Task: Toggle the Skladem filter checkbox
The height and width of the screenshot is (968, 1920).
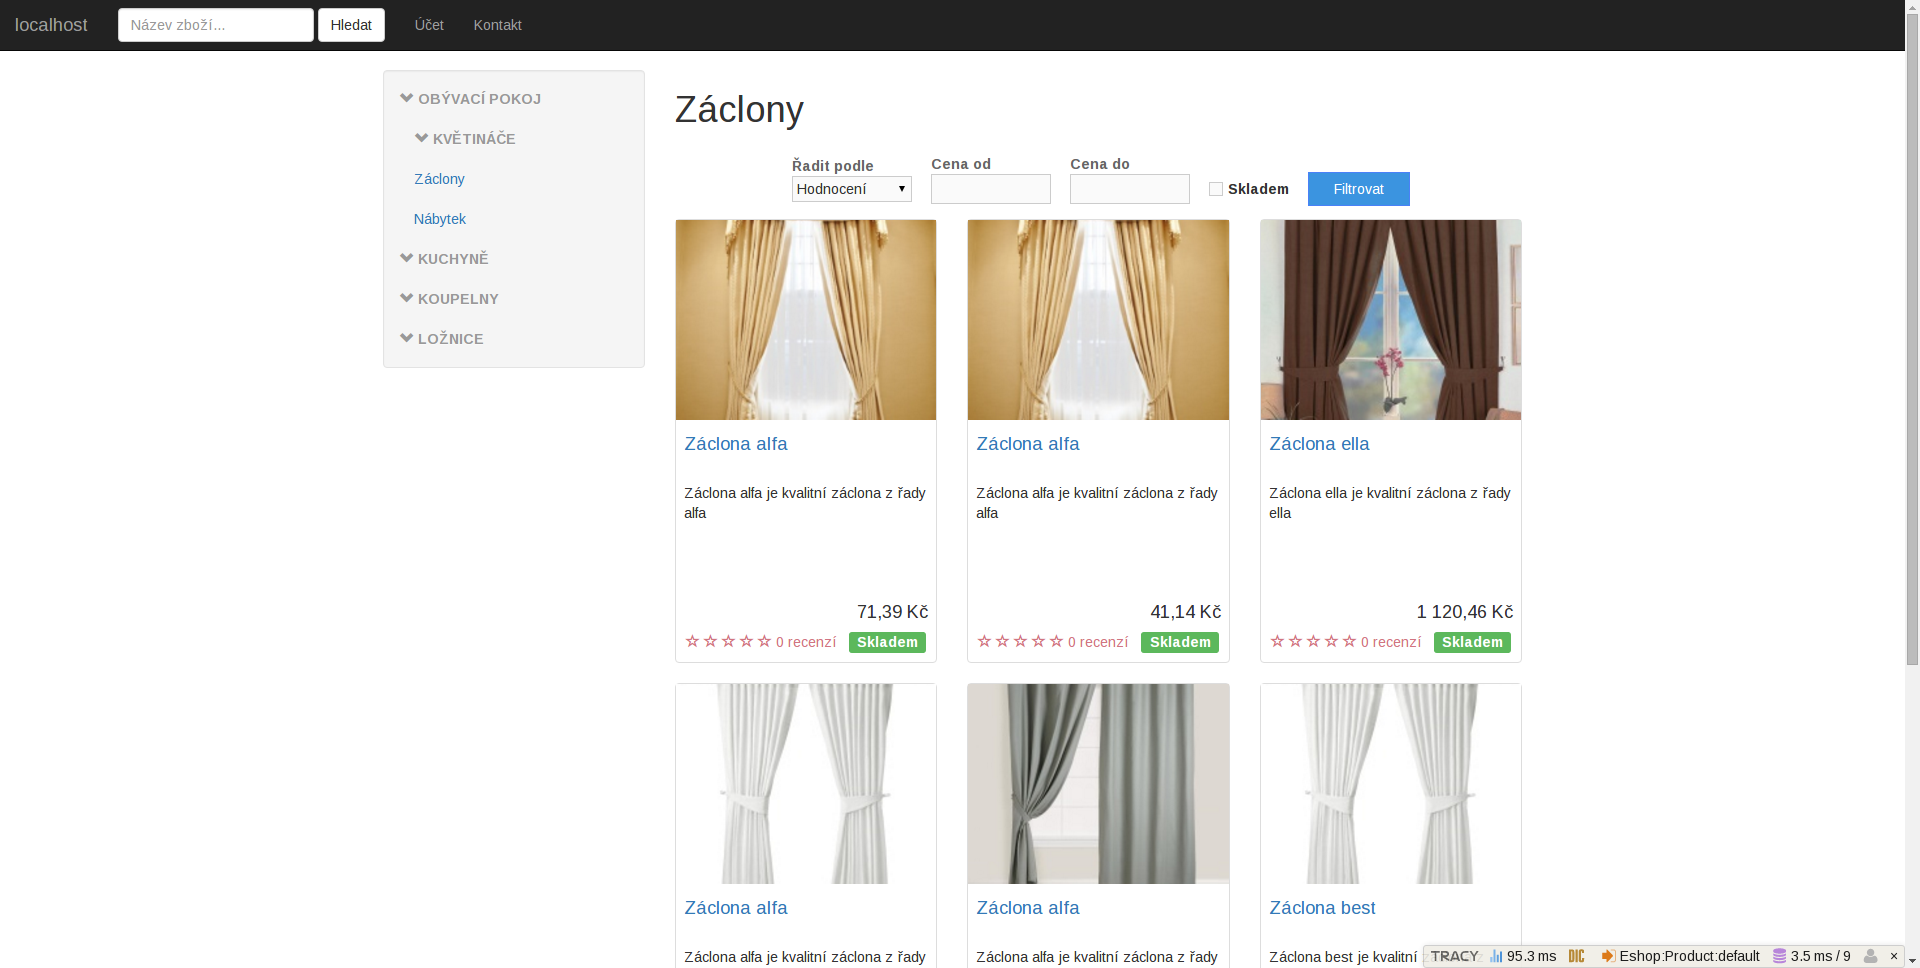Action: click(x=1216, y=189)
